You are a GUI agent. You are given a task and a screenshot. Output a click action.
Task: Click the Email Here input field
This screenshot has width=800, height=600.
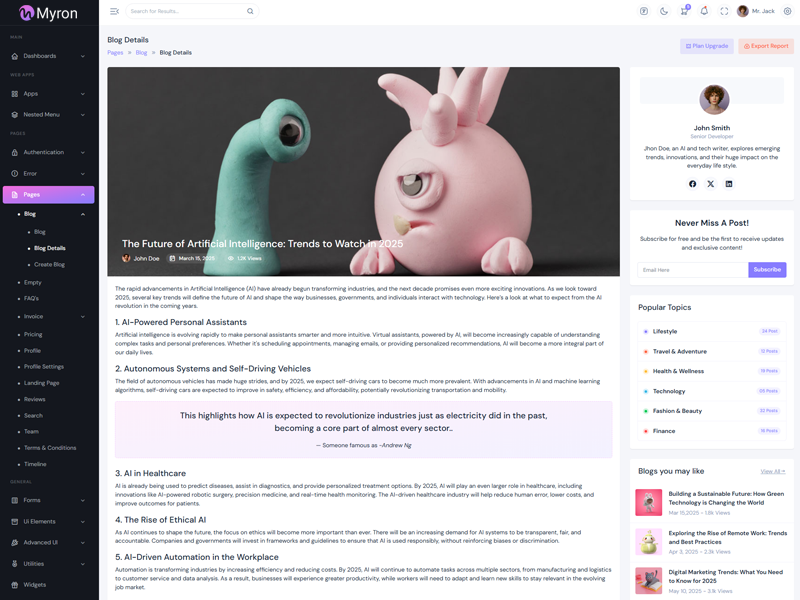[692, 270]
